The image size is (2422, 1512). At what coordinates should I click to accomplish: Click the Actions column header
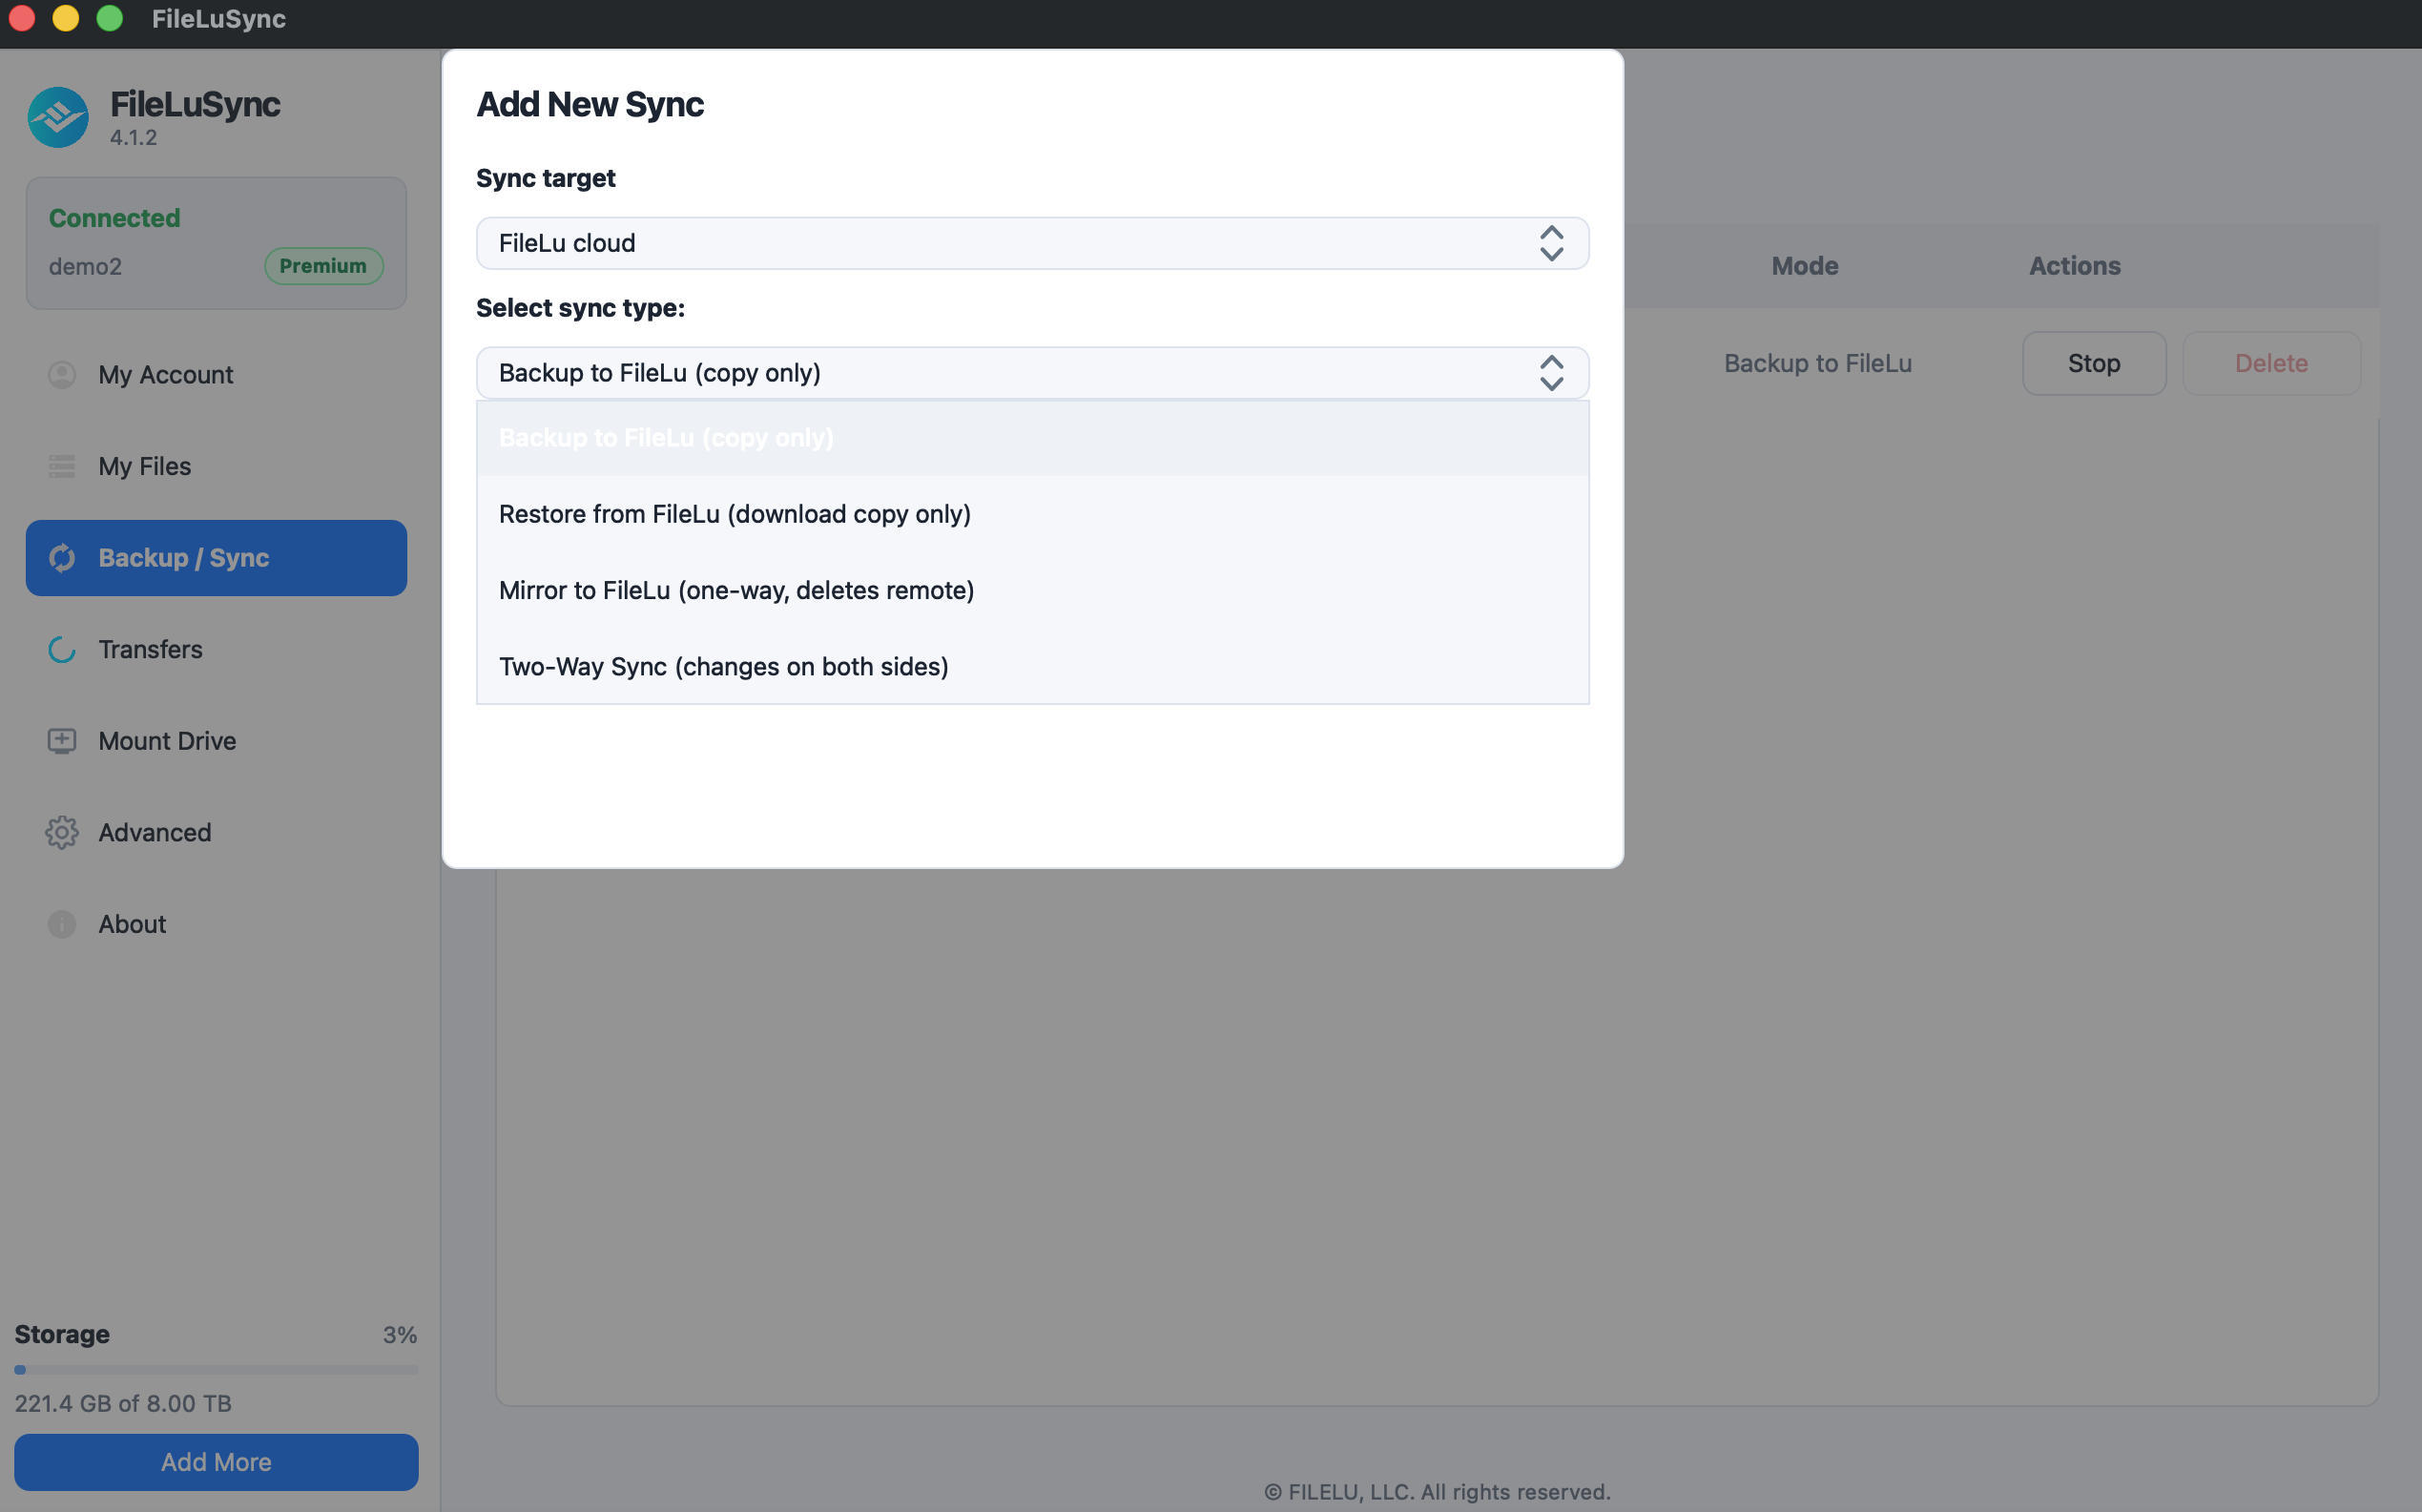tap(2074, 266)
